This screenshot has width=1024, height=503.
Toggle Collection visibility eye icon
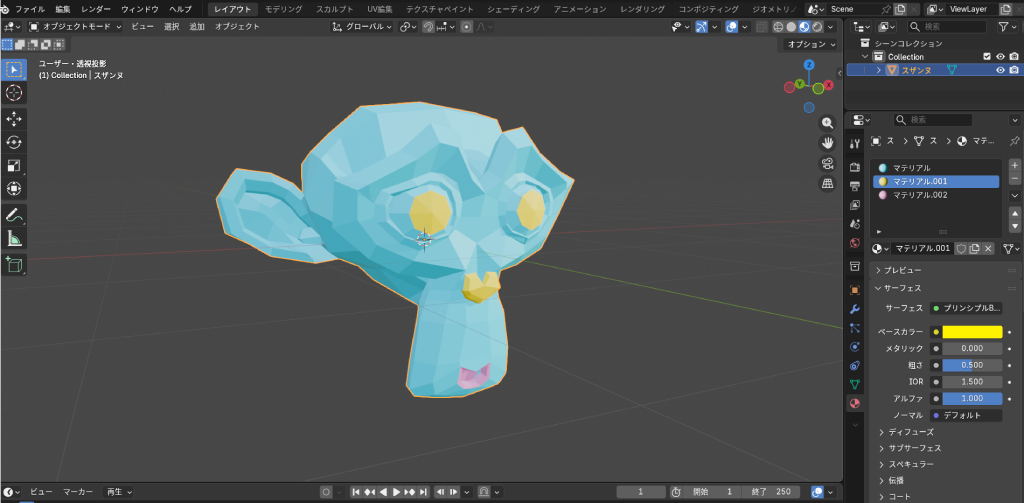point(999,57)
